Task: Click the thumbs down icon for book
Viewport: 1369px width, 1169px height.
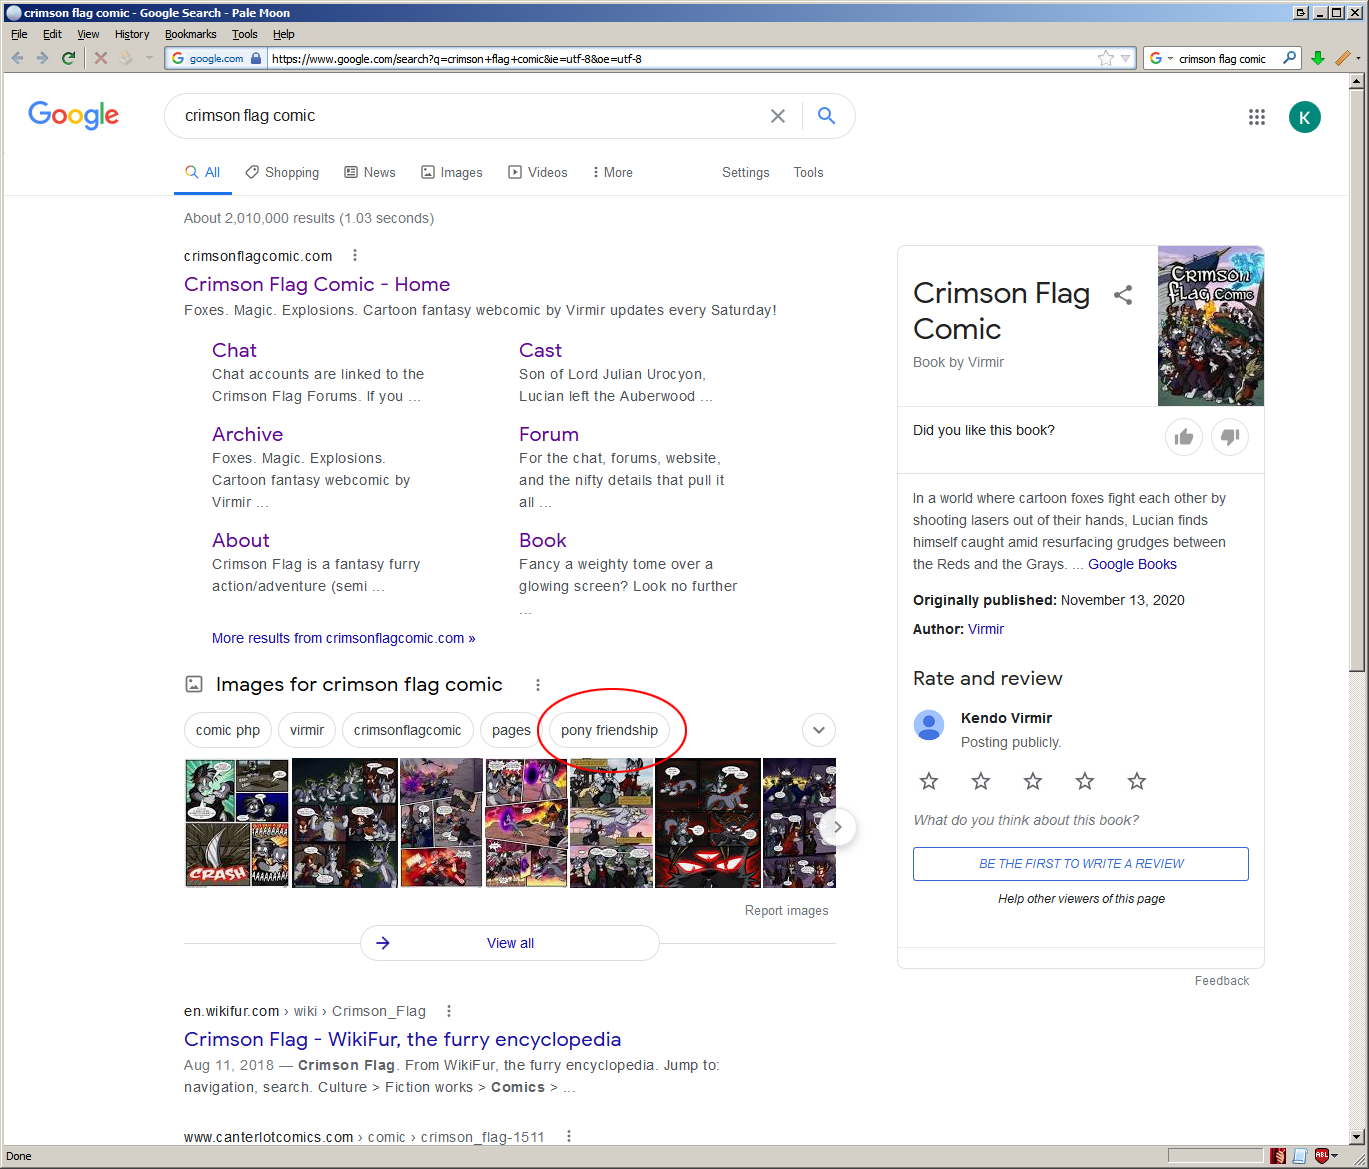Action: 1230,437
